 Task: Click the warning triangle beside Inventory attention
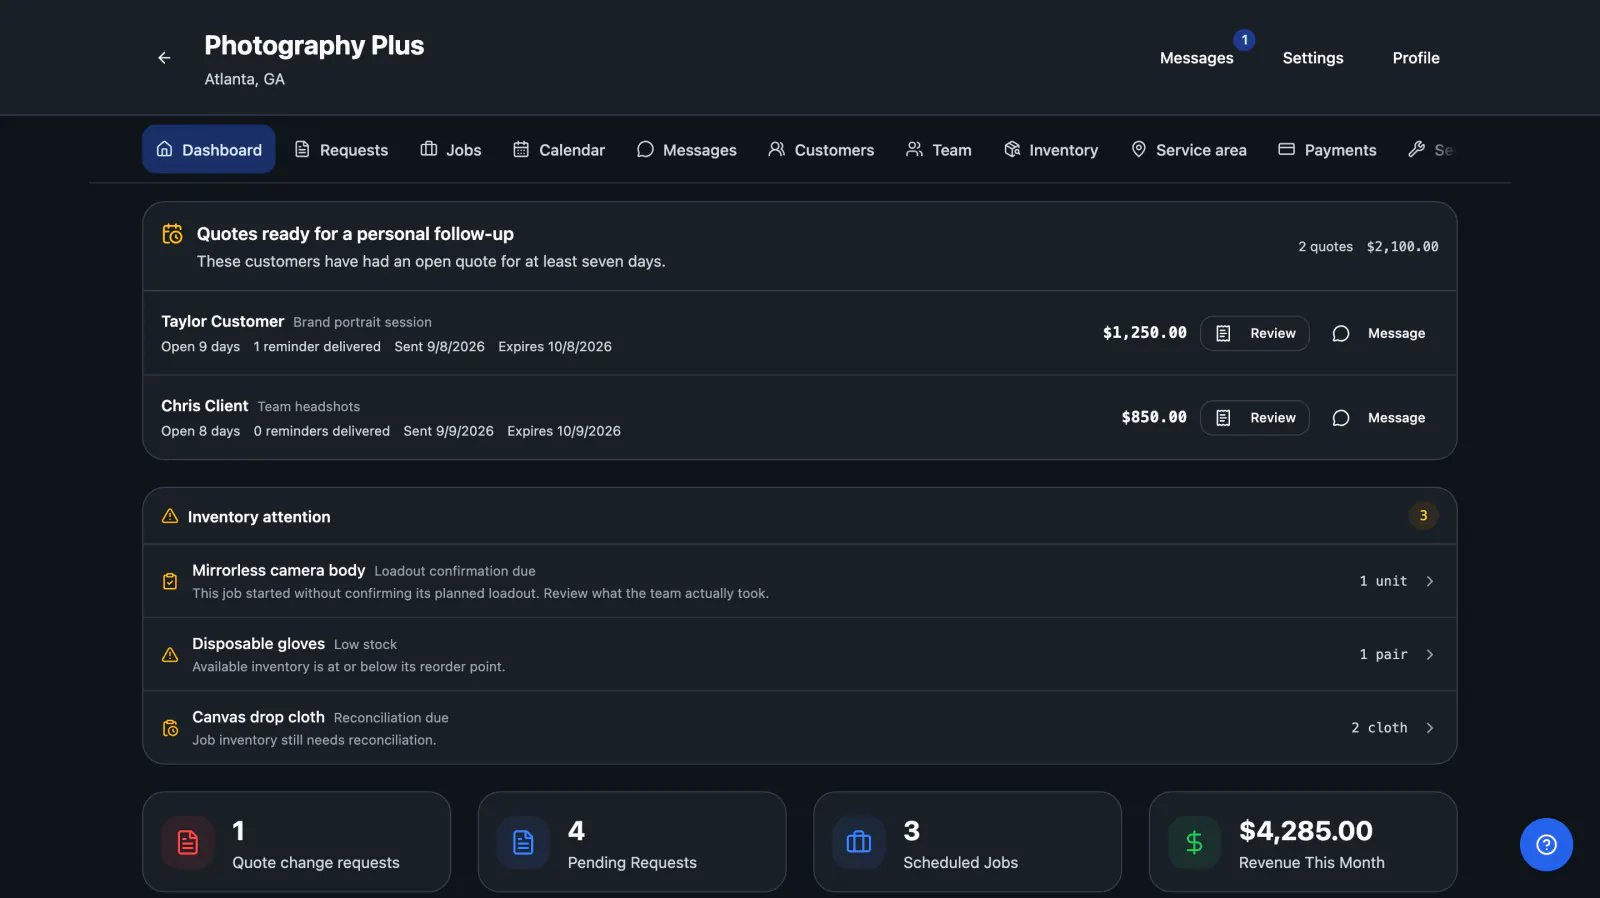[x=170, y=516]
